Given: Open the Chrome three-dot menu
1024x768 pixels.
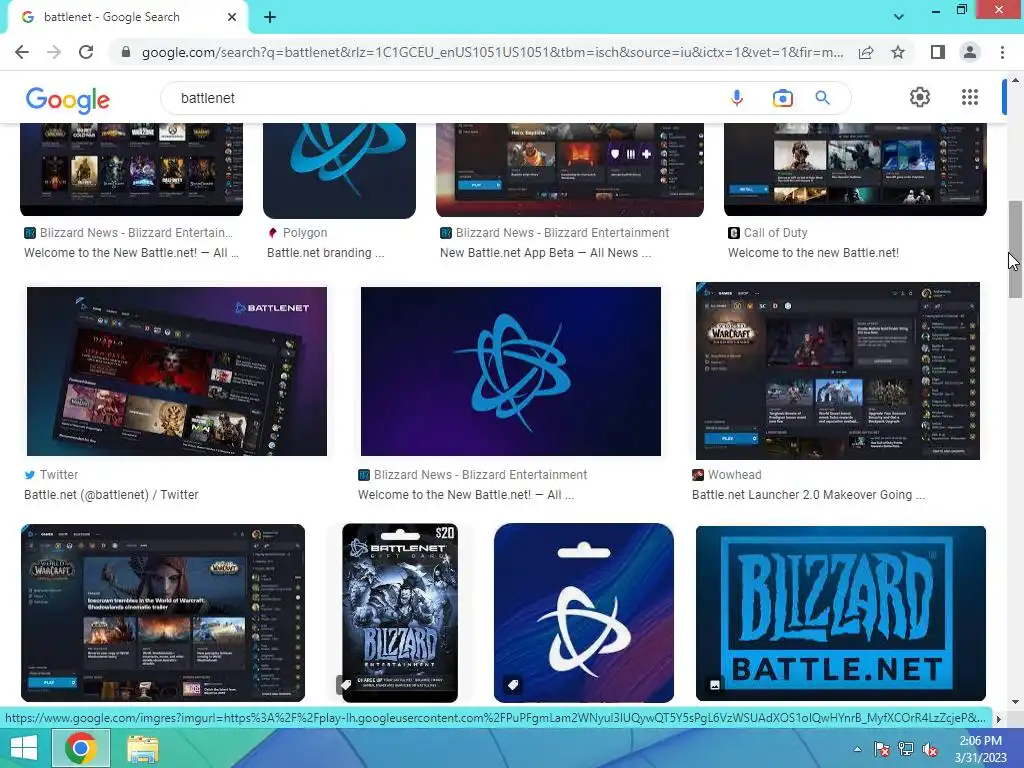Looking at the screenshot, I should [x=1002, y=52].
